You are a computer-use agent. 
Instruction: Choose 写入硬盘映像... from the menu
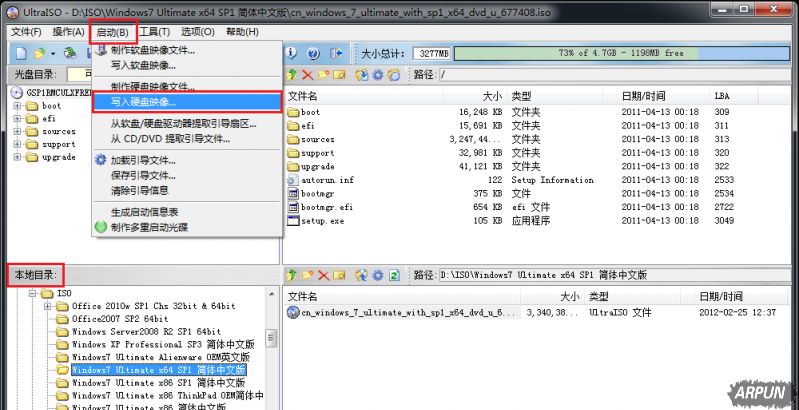[x=187, y=102]
